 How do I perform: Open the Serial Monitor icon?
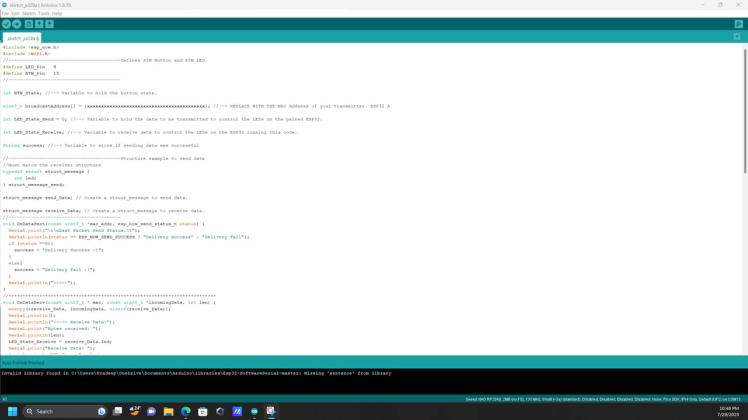(x=738, y=24)
